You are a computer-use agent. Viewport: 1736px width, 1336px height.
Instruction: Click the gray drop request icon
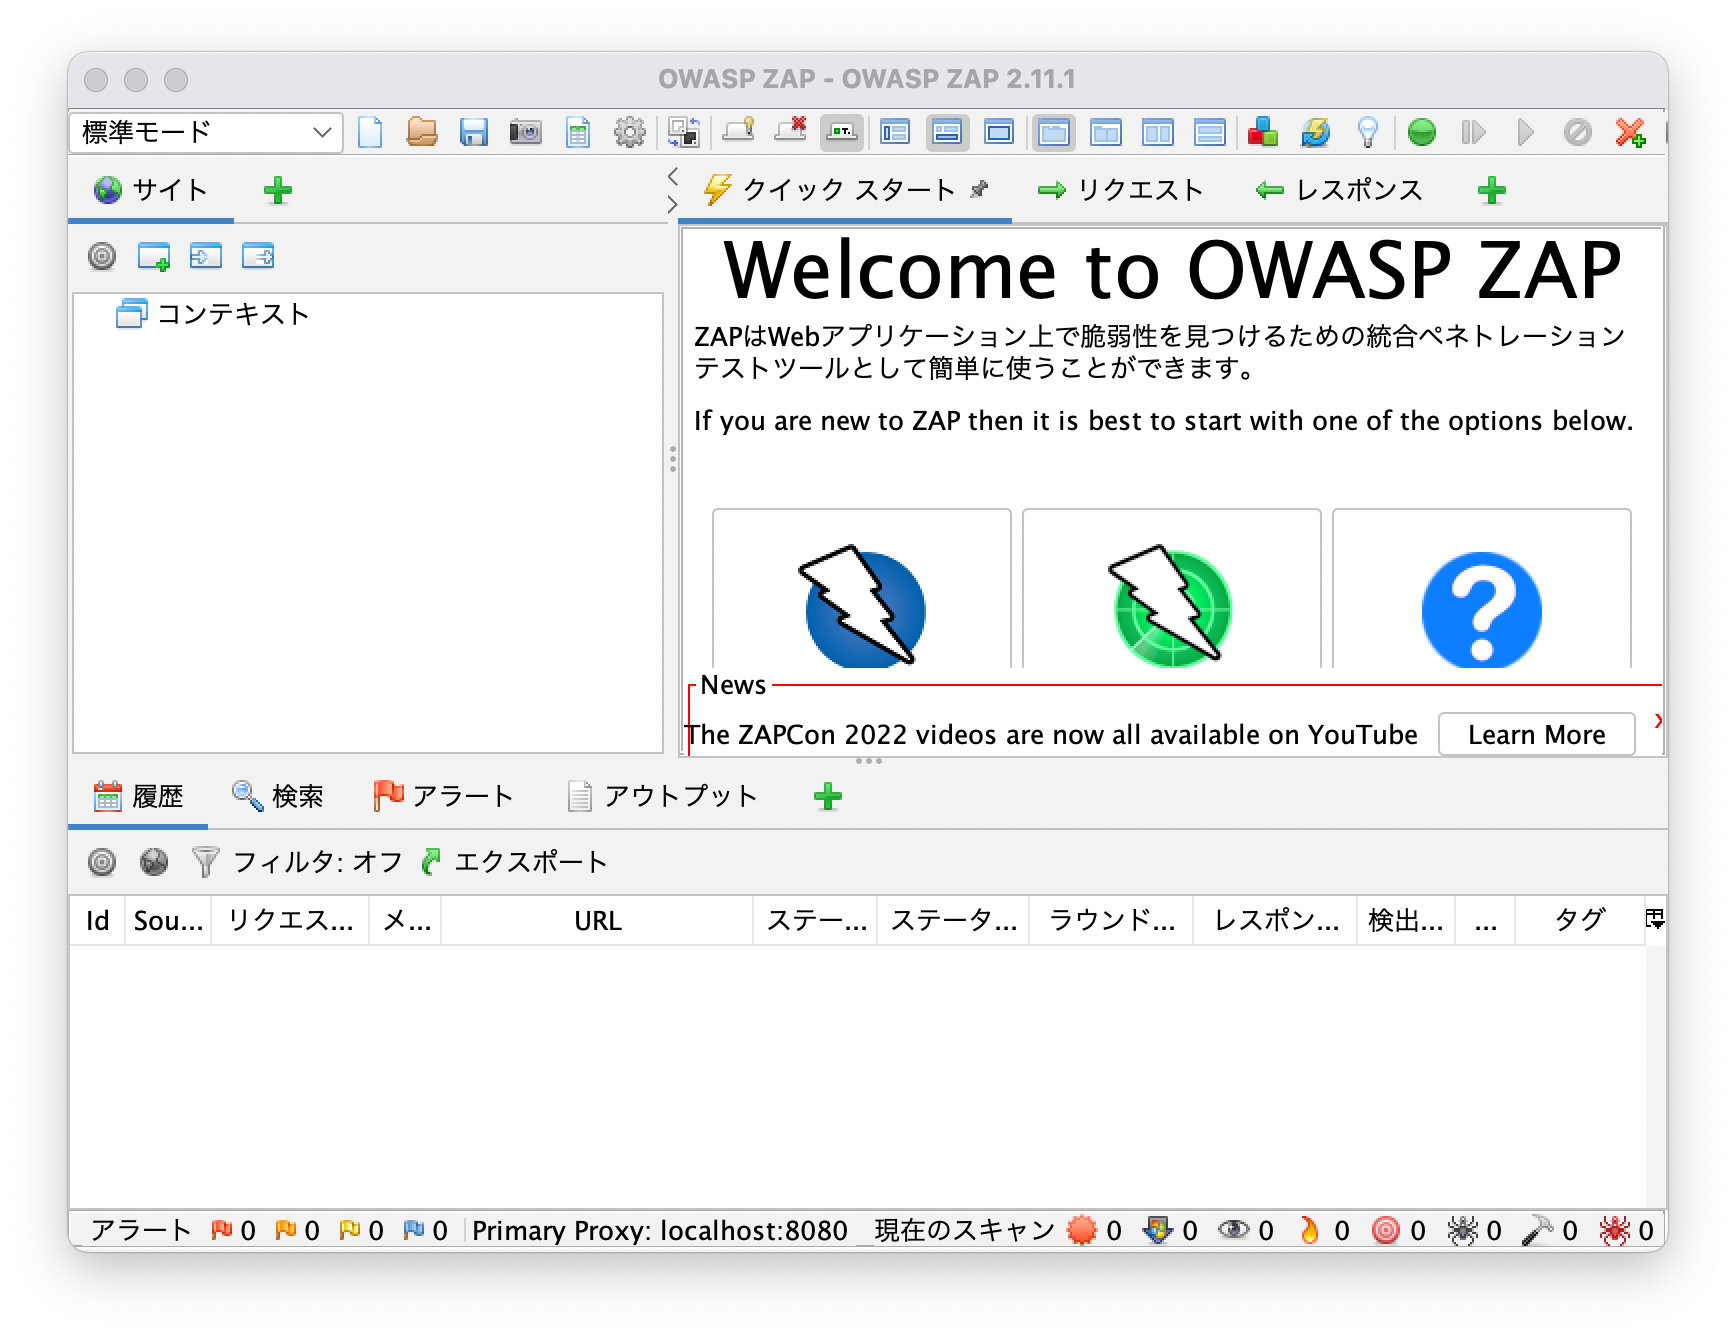pos(1578,132)
